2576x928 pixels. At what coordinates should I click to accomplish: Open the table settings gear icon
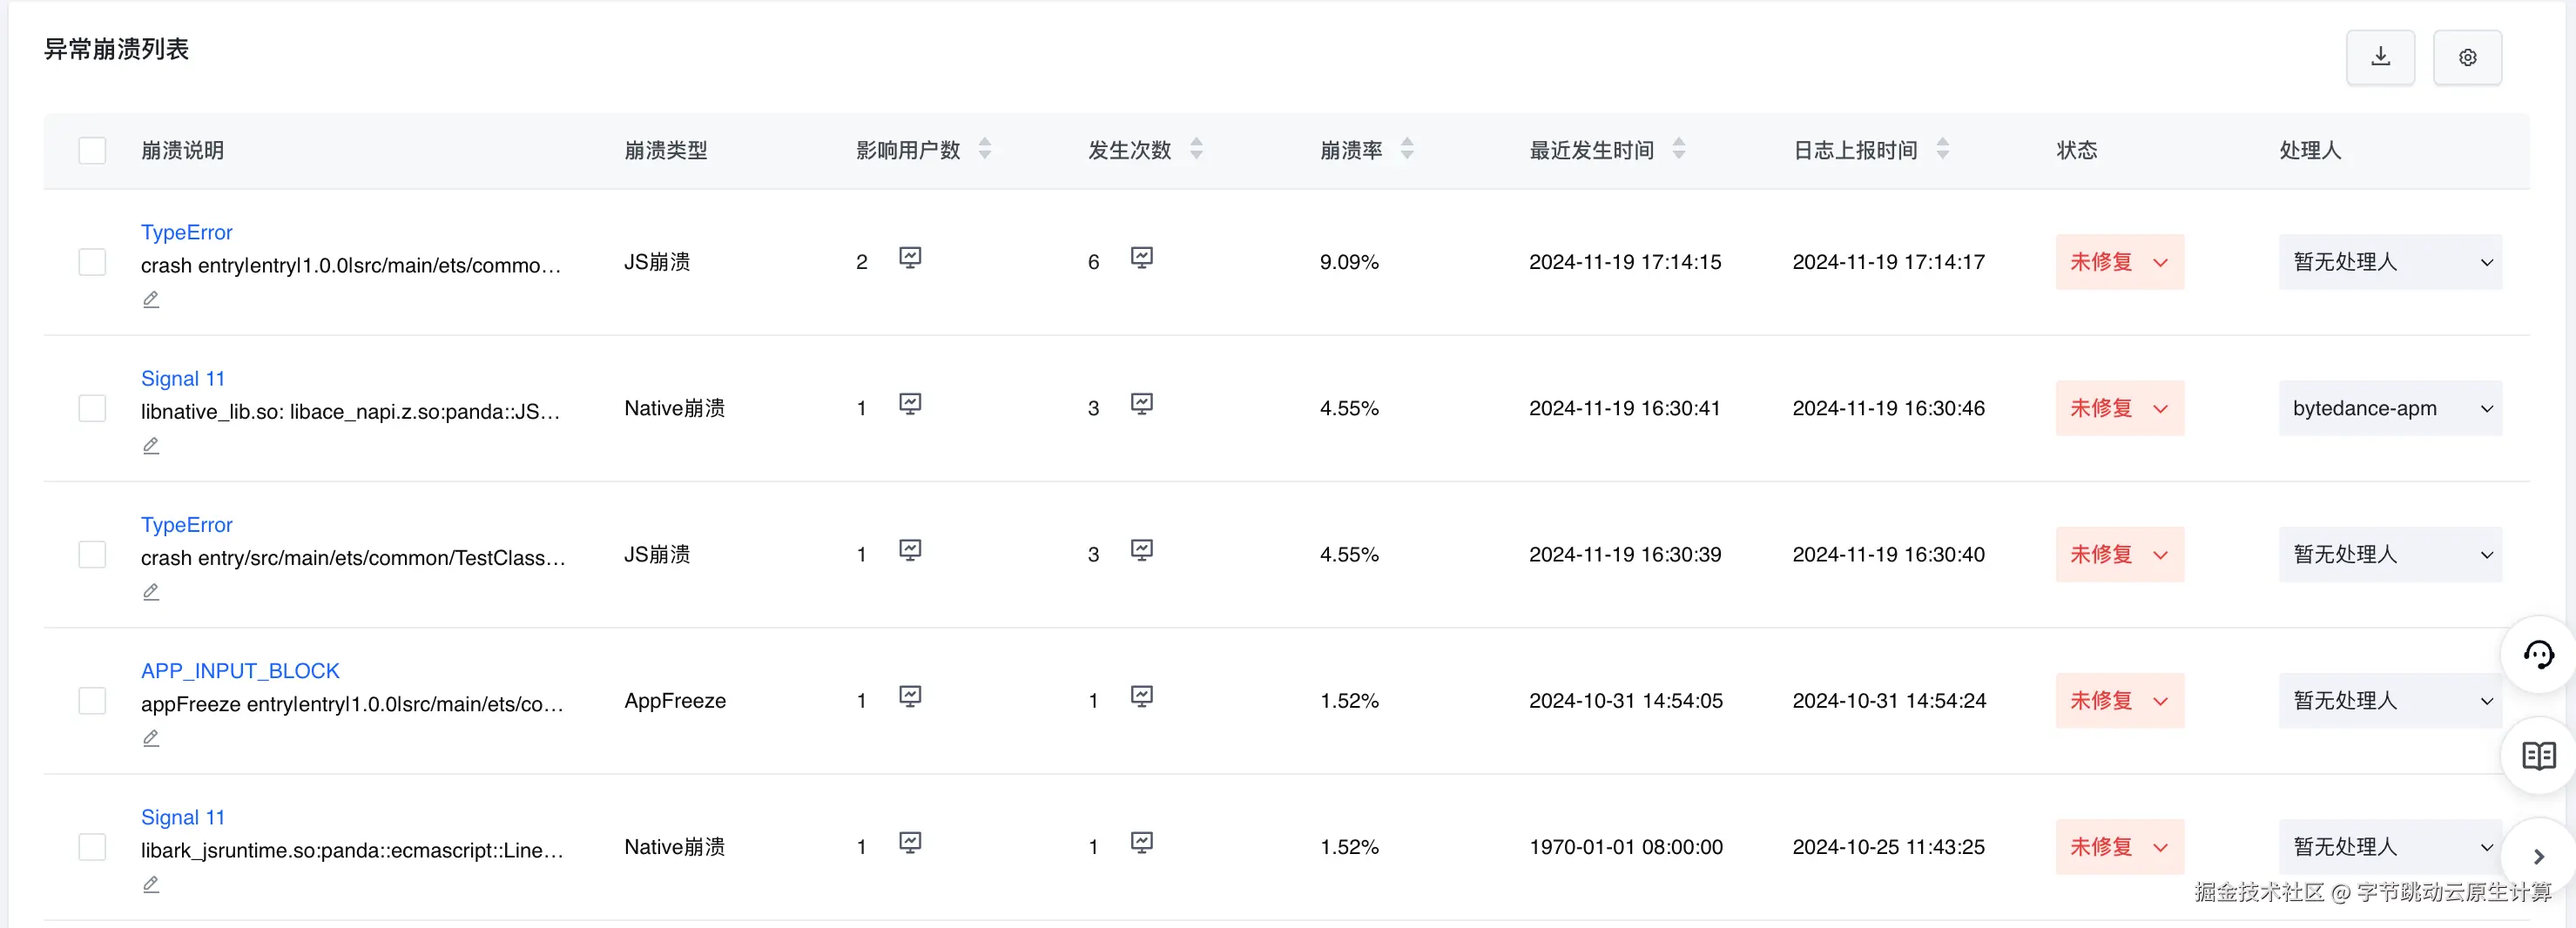point(2466,57)
